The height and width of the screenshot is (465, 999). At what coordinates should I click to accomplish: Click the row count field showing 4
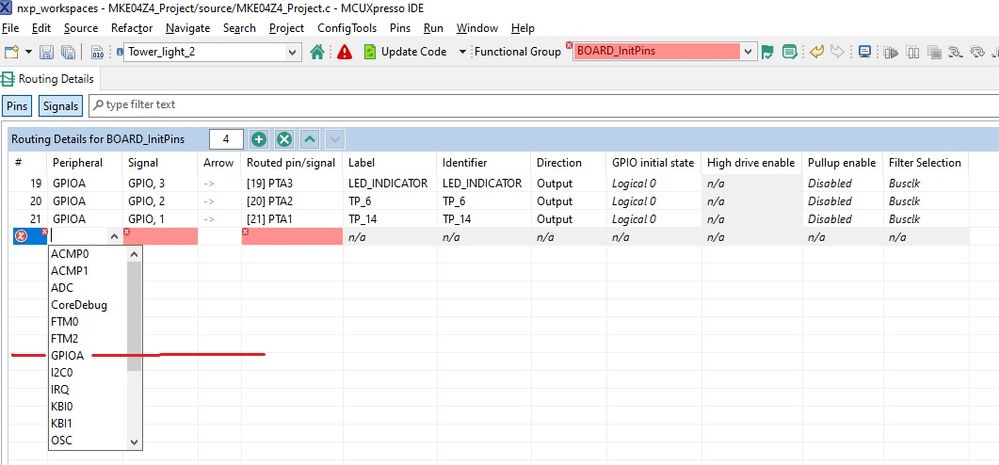226,139
